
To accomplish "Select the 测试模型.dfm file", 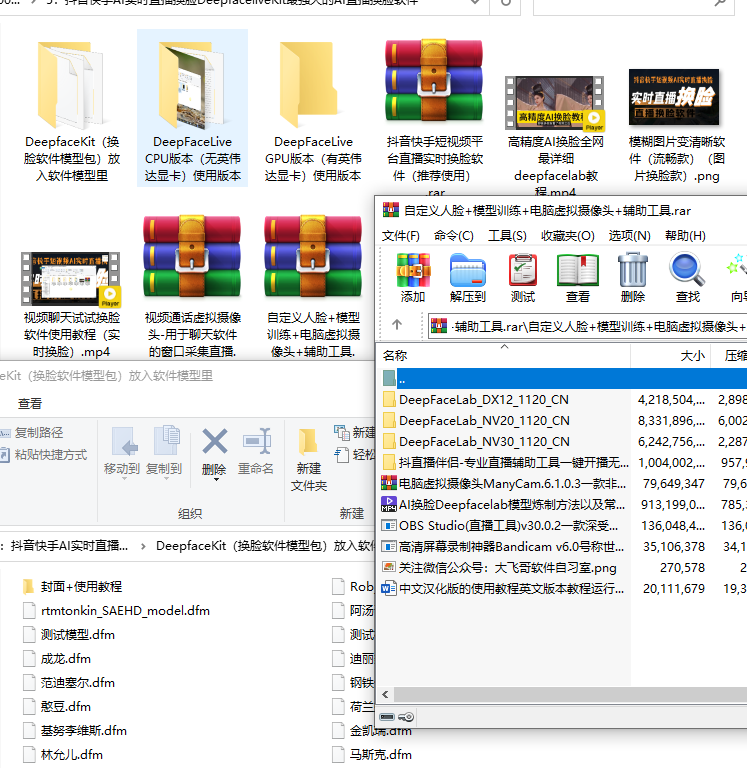I will [69, 635].
